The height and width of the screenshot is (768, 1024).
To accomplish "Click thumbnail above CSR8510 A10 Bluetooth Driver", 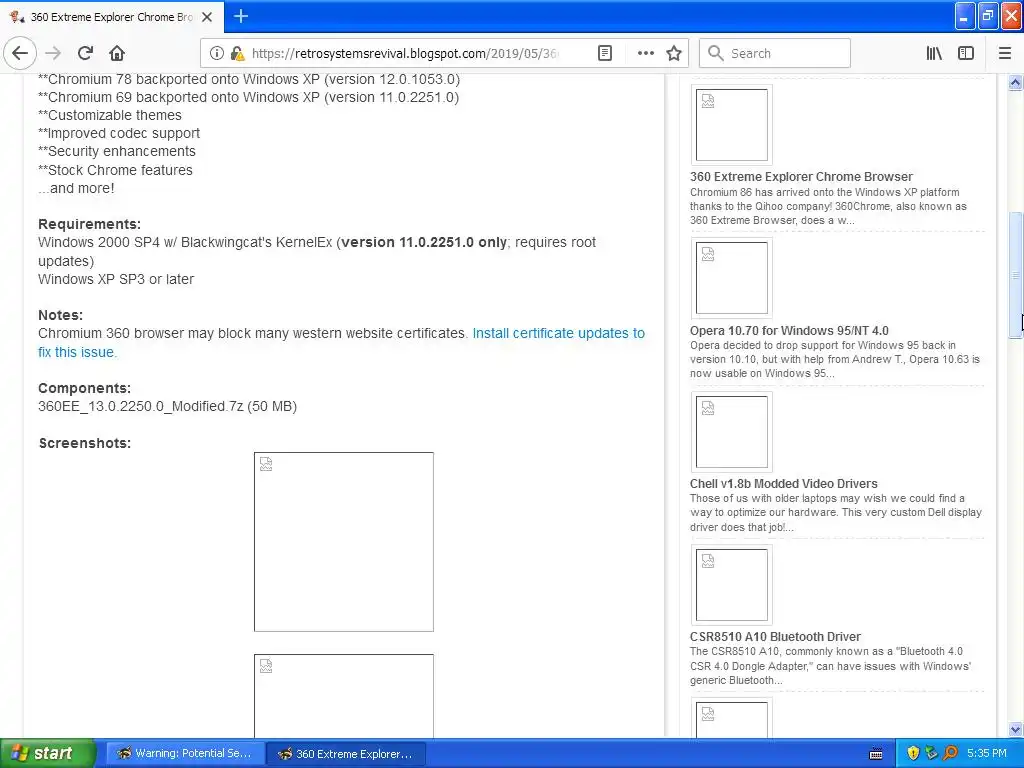I will point(731,584).
